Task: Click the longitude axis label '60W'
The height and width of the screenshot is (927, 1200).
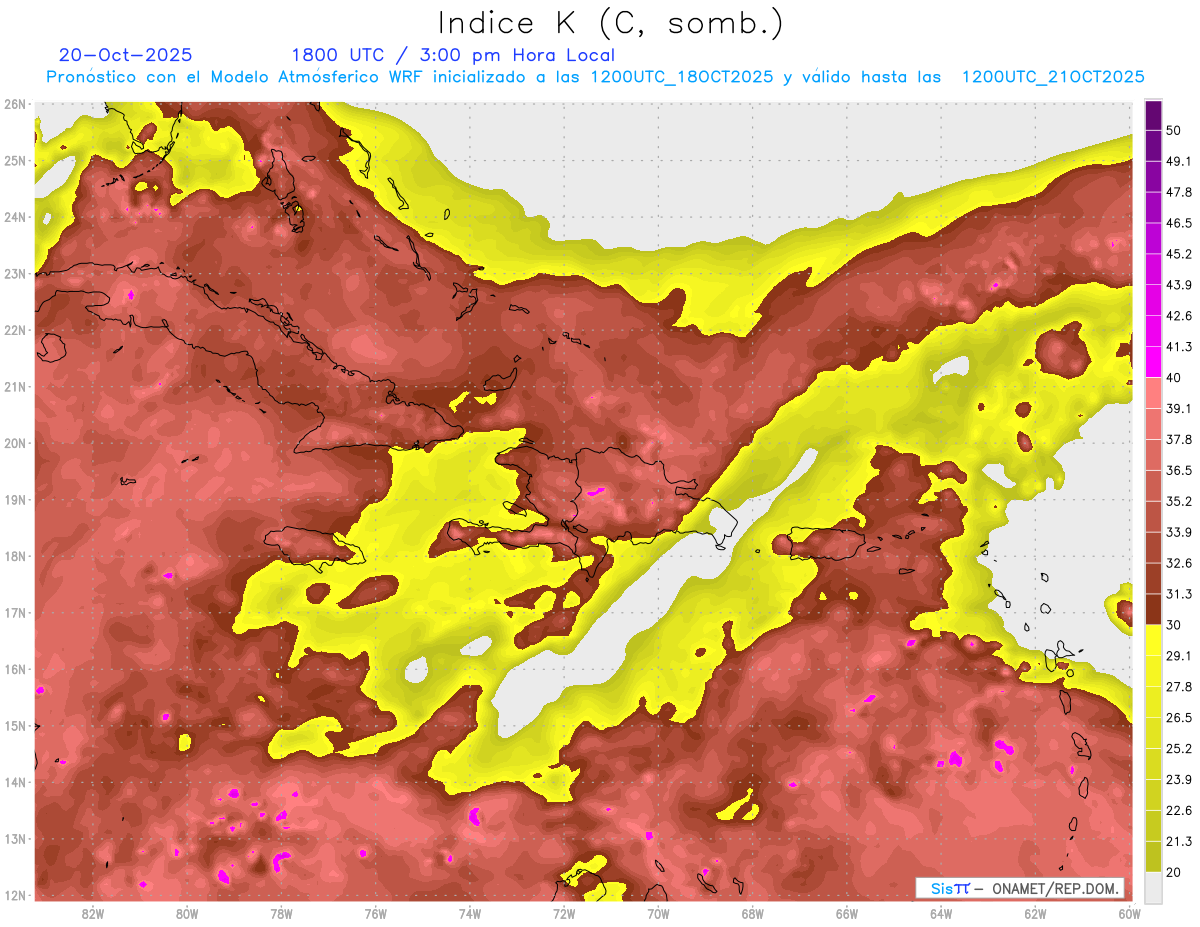Action: (x=1129, y=914)
